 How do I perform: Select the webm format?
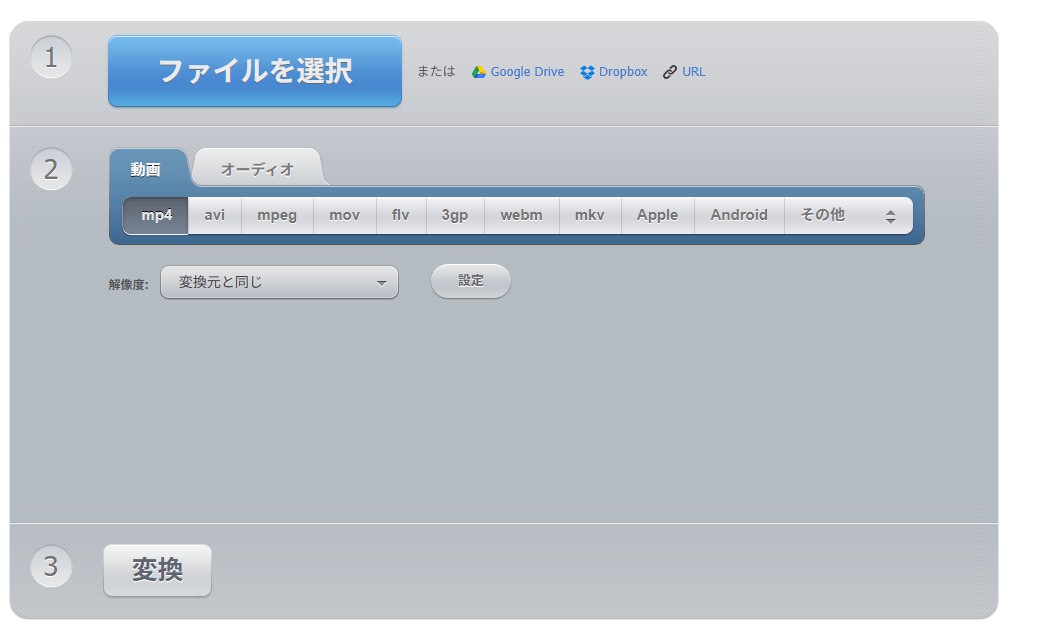tap(522, 215)
